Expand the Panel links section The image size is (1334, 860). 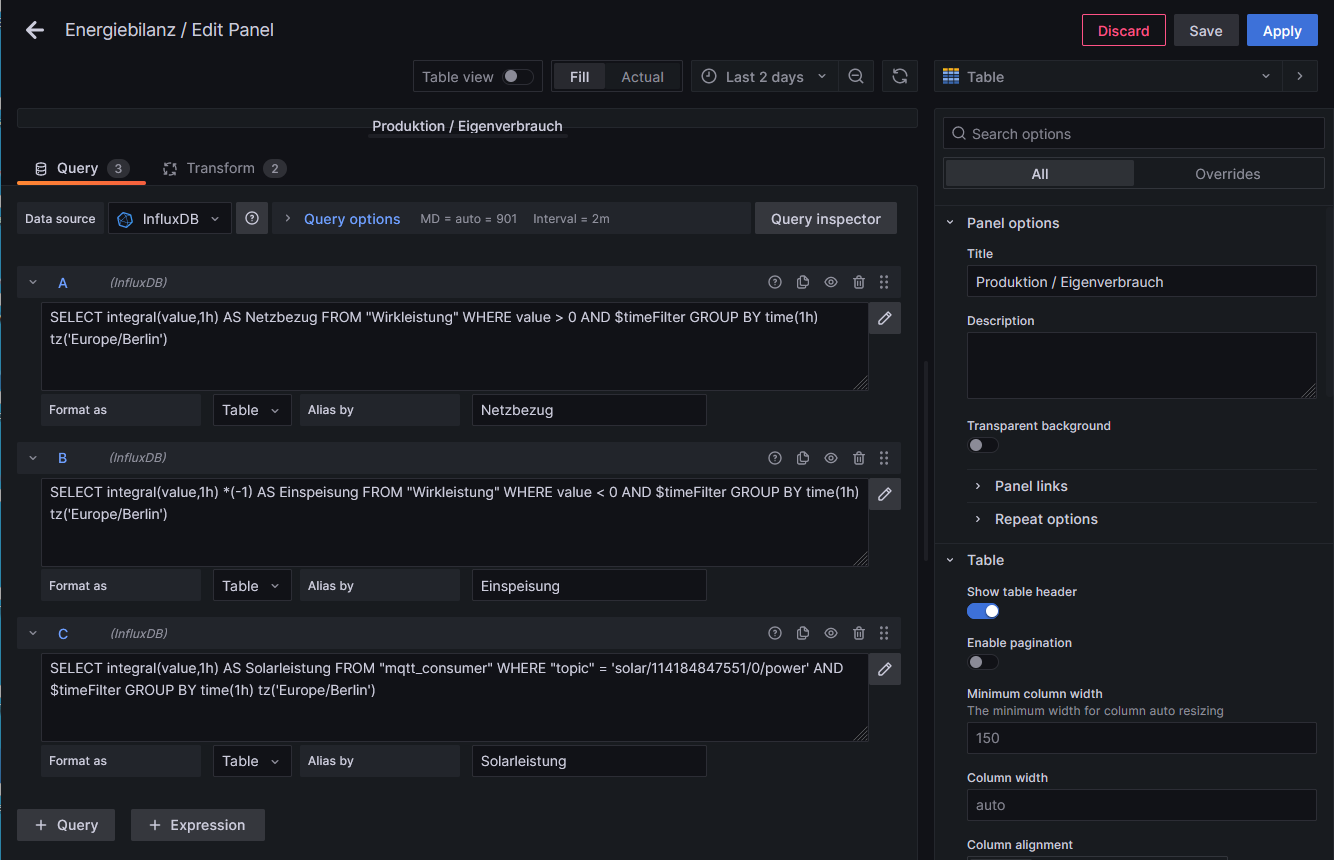1031,486
